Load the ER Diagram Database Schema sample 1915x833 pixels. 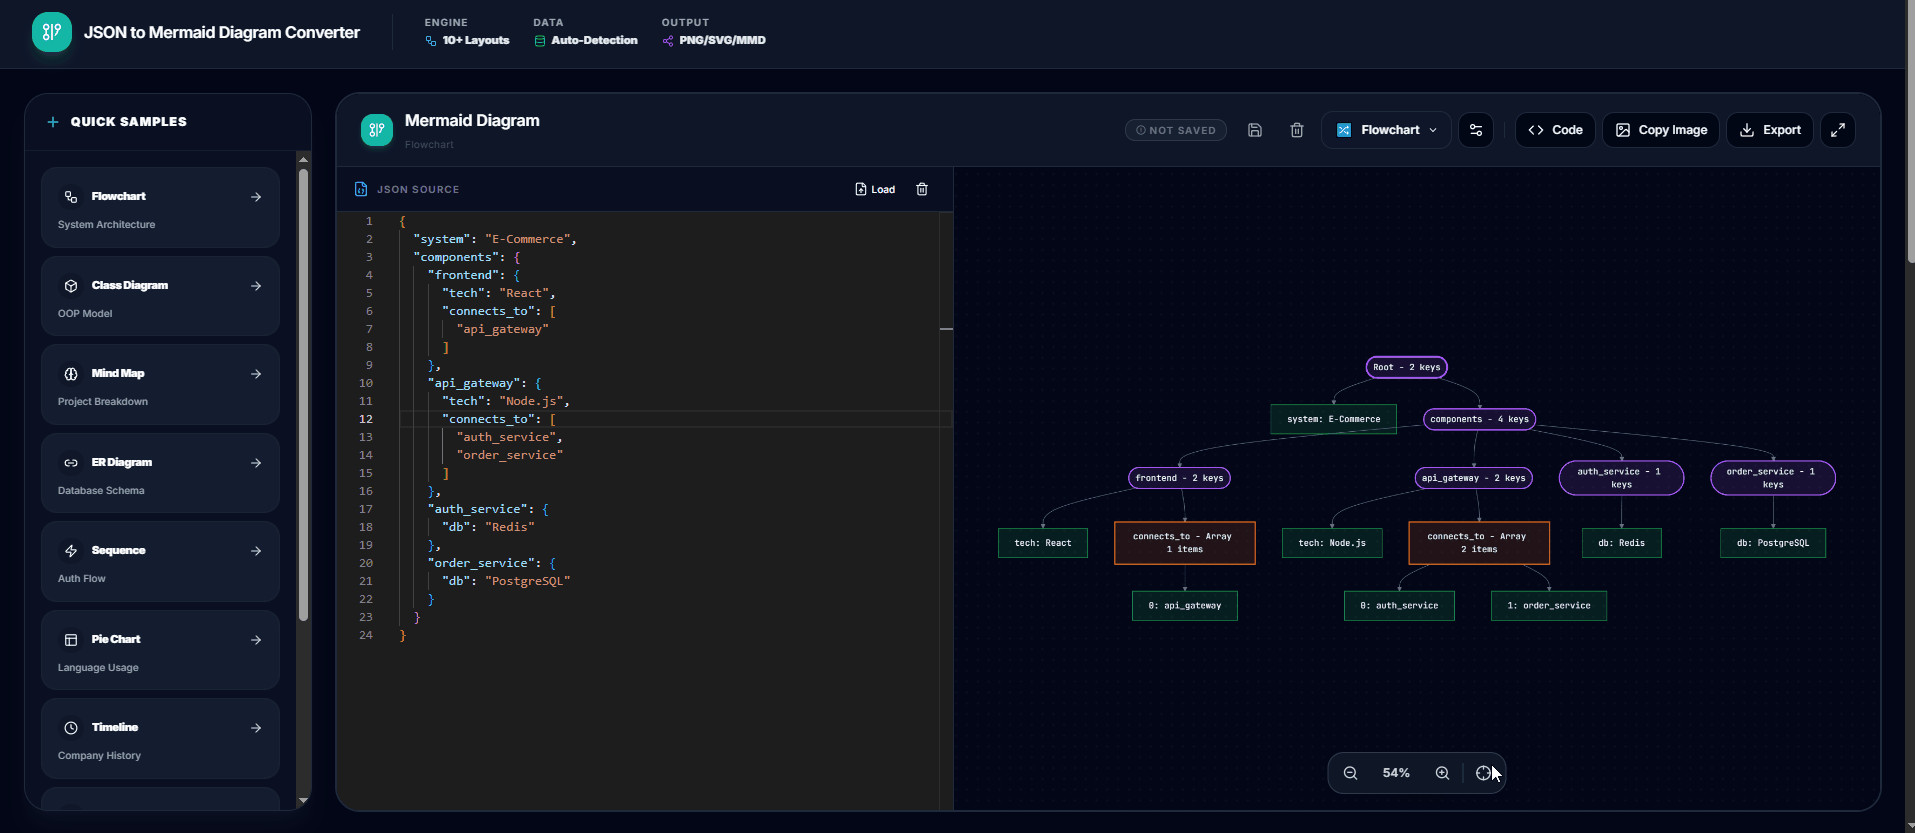(x=160, y=473)
